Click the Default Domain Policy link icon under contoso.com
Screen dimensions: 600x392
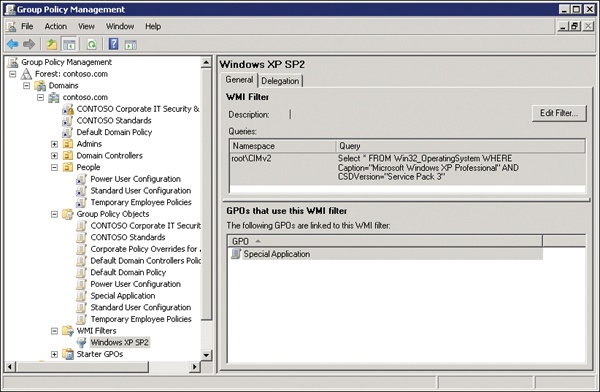[x=67, y=132]
